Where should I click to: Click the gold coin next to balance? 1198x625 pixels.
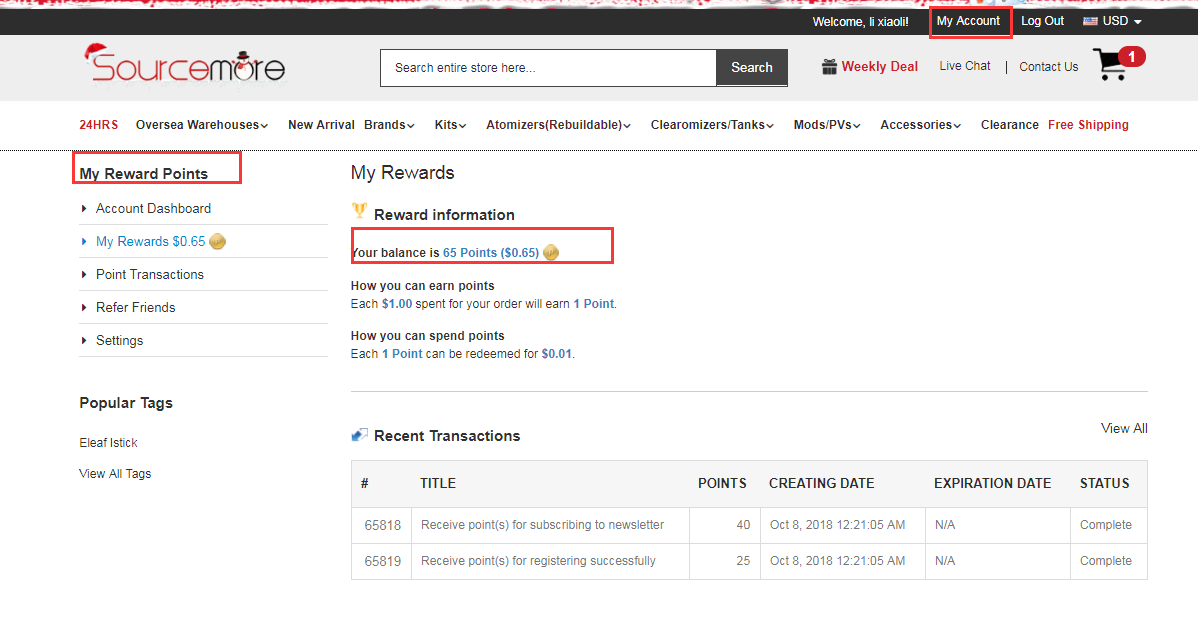(x=551, y=252)
